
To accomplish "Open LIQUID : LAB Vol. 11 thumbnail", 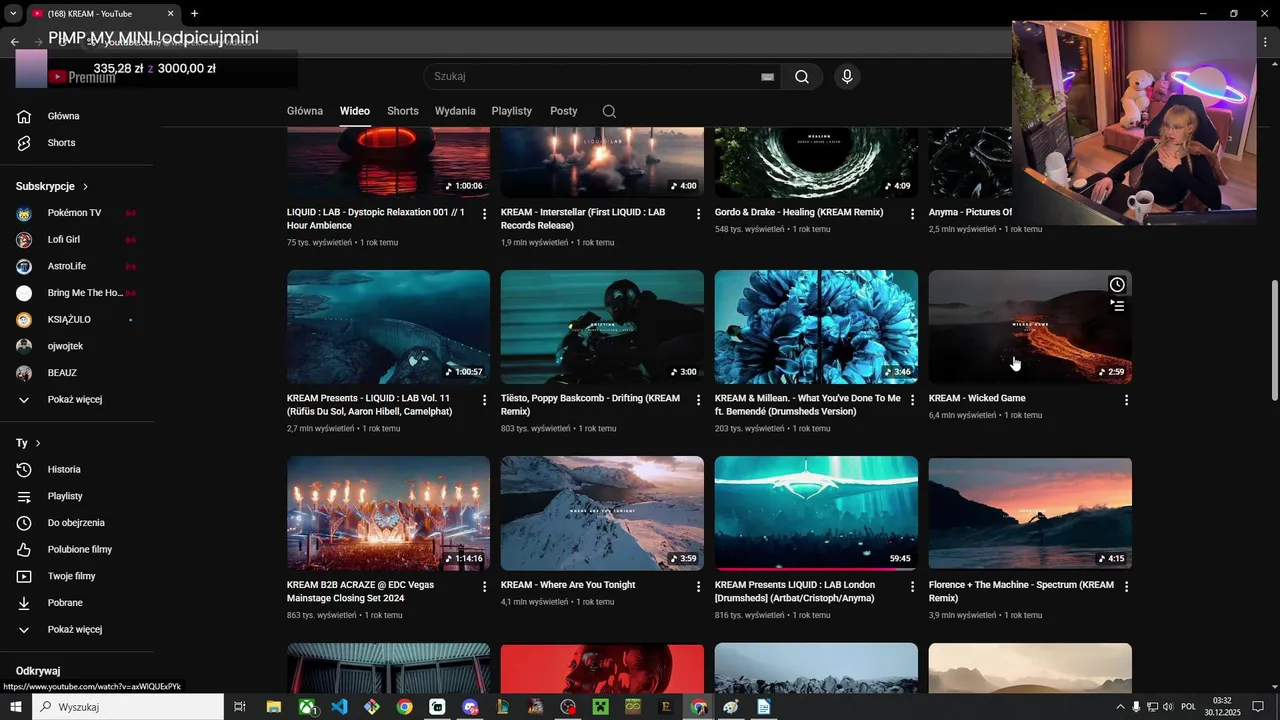I will [388, 327].
